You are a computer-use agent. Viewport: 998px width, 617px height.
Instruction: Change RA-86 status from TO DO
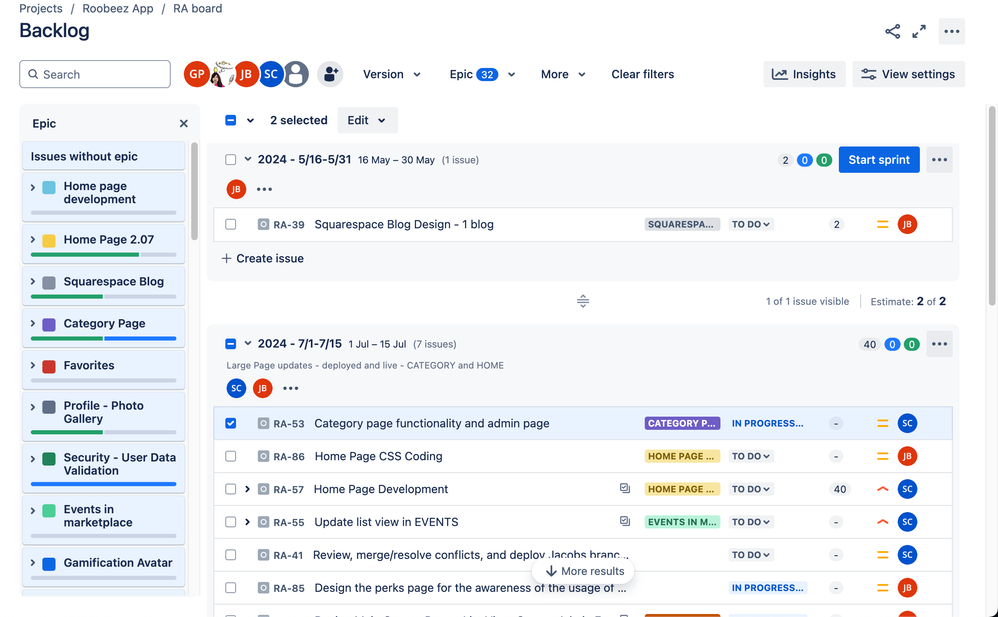click(751, 457)
